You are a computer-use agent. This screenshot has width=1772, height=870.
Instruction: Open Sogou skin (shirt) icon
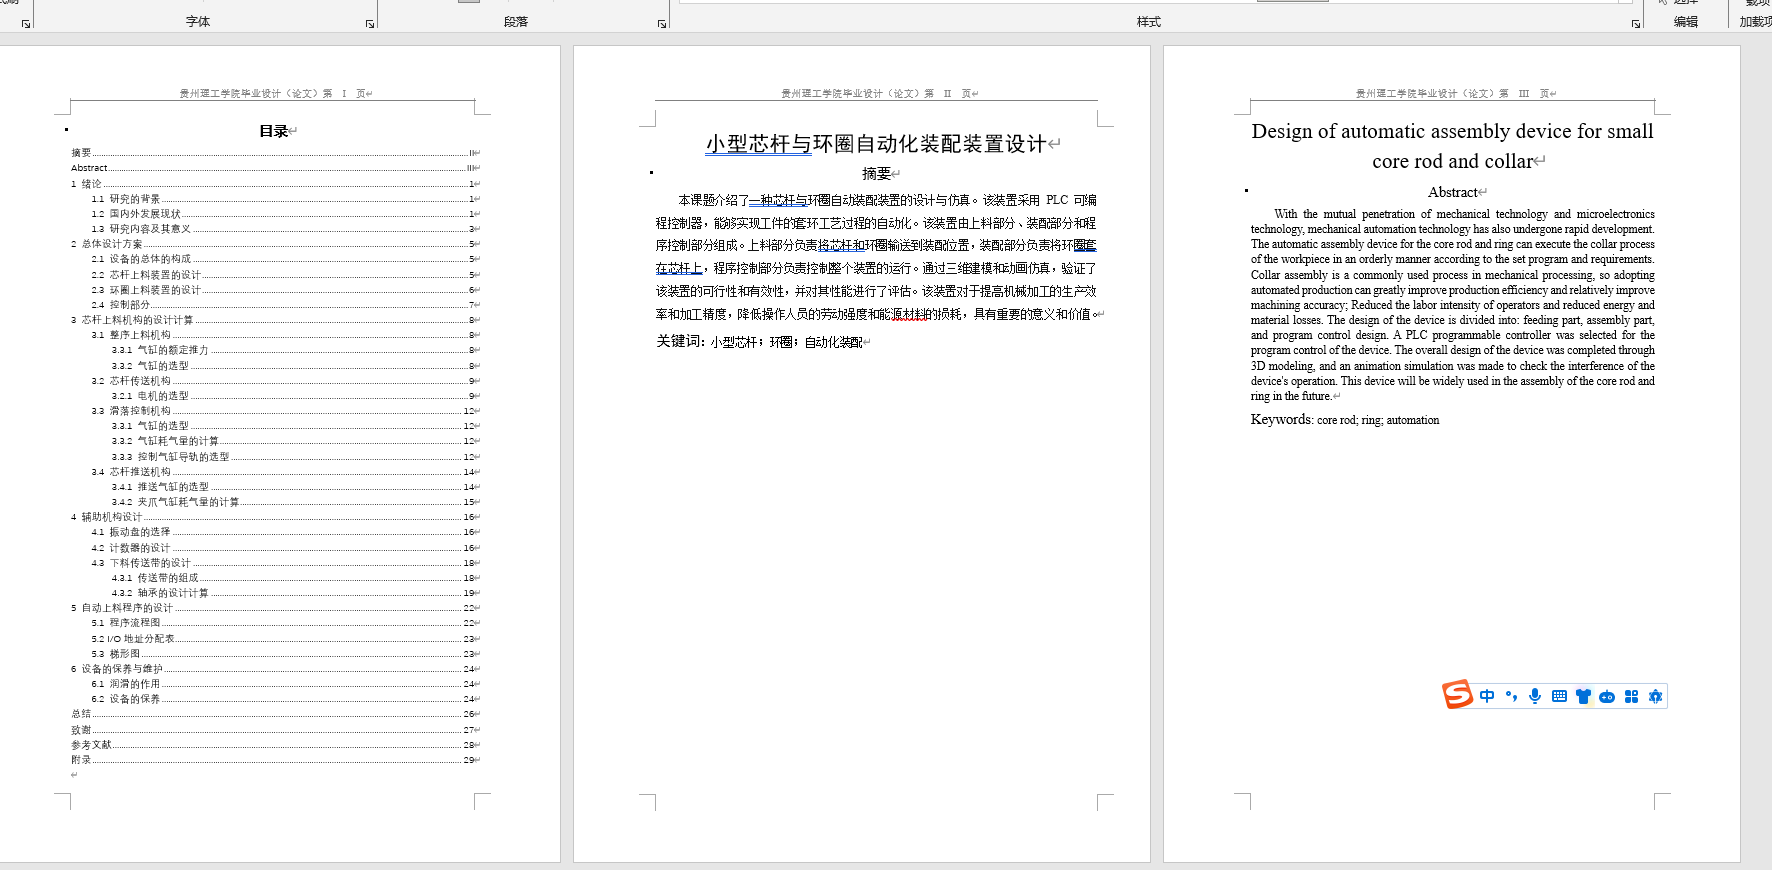pyautogui.click(x=1583, y=696)
